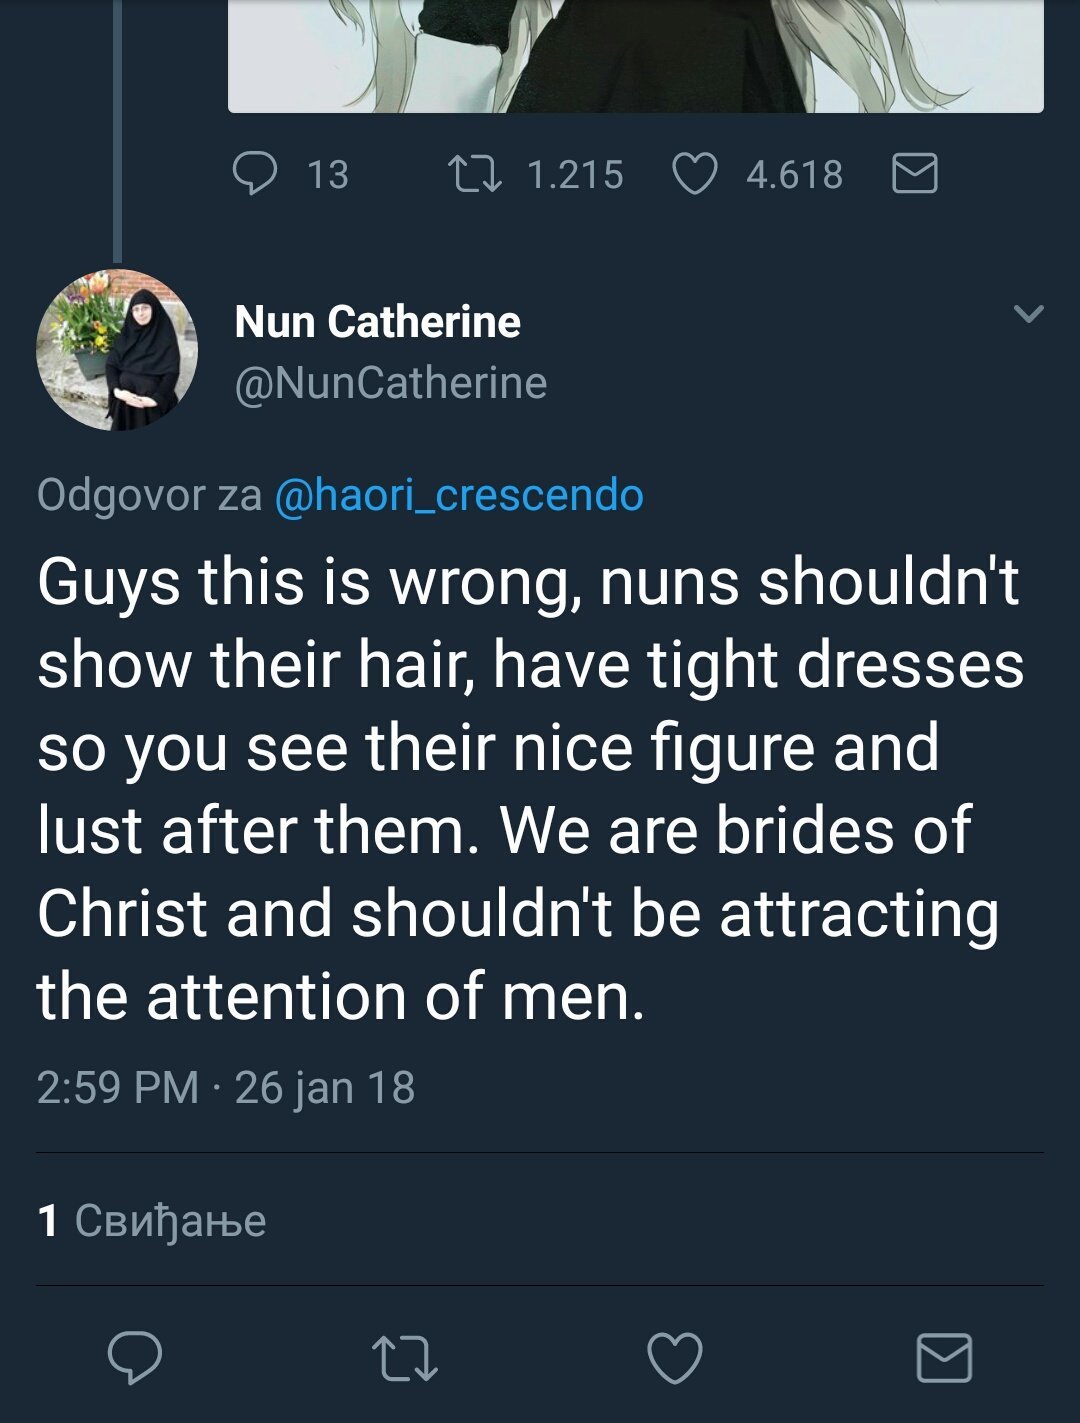
Task: Tap the 4.618 like count number
Action: click(x=794, y=175)
